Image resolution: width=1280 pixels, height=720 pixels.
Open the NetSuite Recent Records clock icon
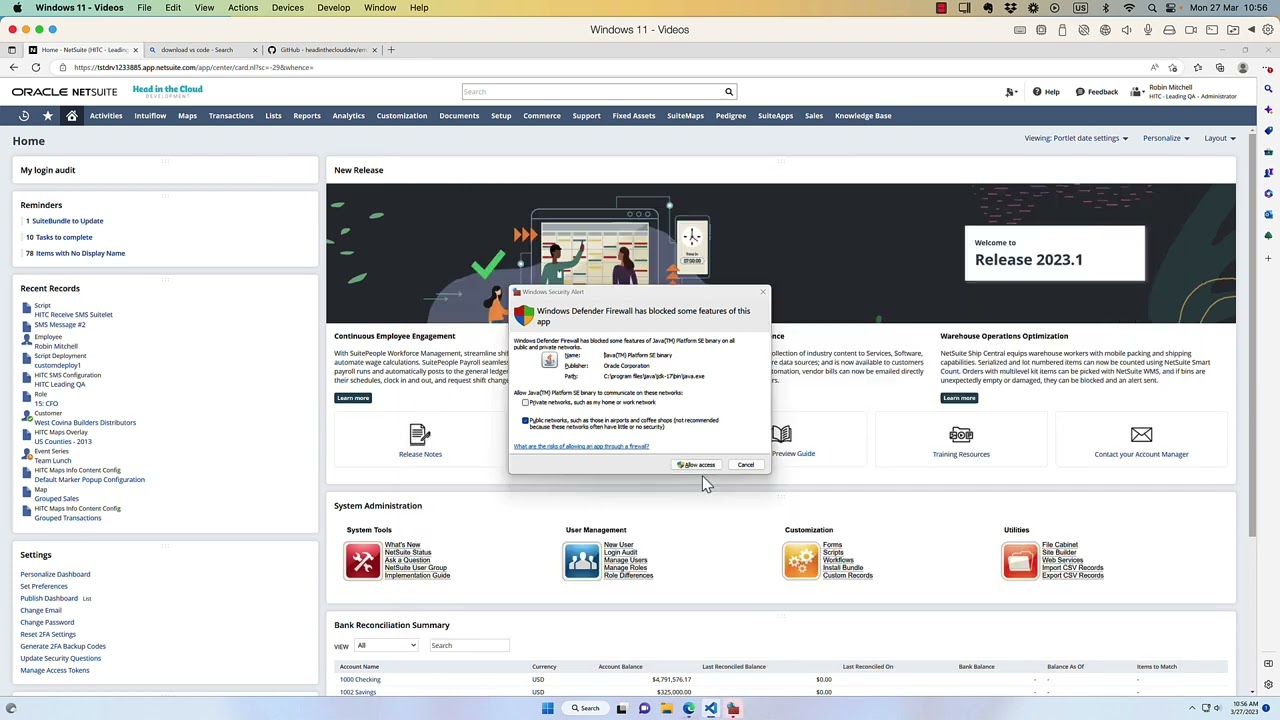pos(24,116)
